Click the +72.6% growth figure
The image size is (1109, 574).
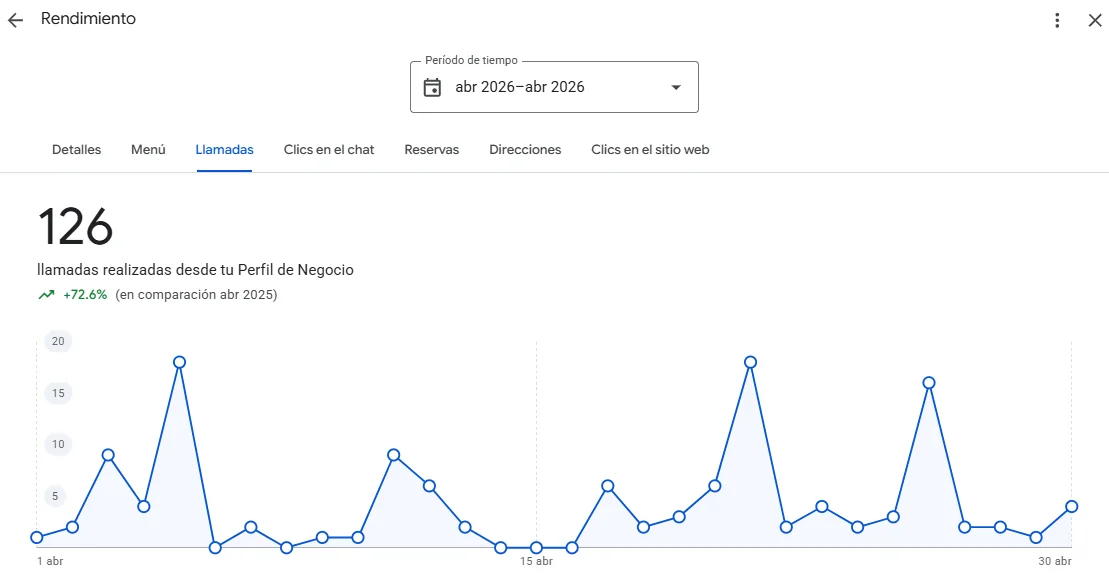(85, 295)
